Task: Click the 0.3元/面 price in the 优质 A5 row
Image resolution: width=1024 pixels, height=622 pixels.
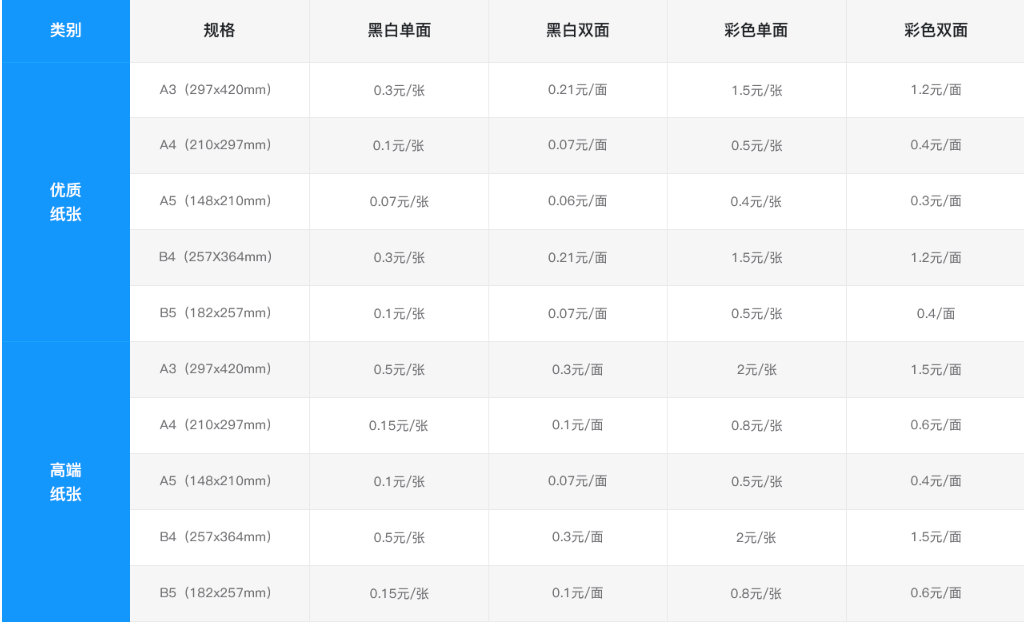Action: (935, 202)
